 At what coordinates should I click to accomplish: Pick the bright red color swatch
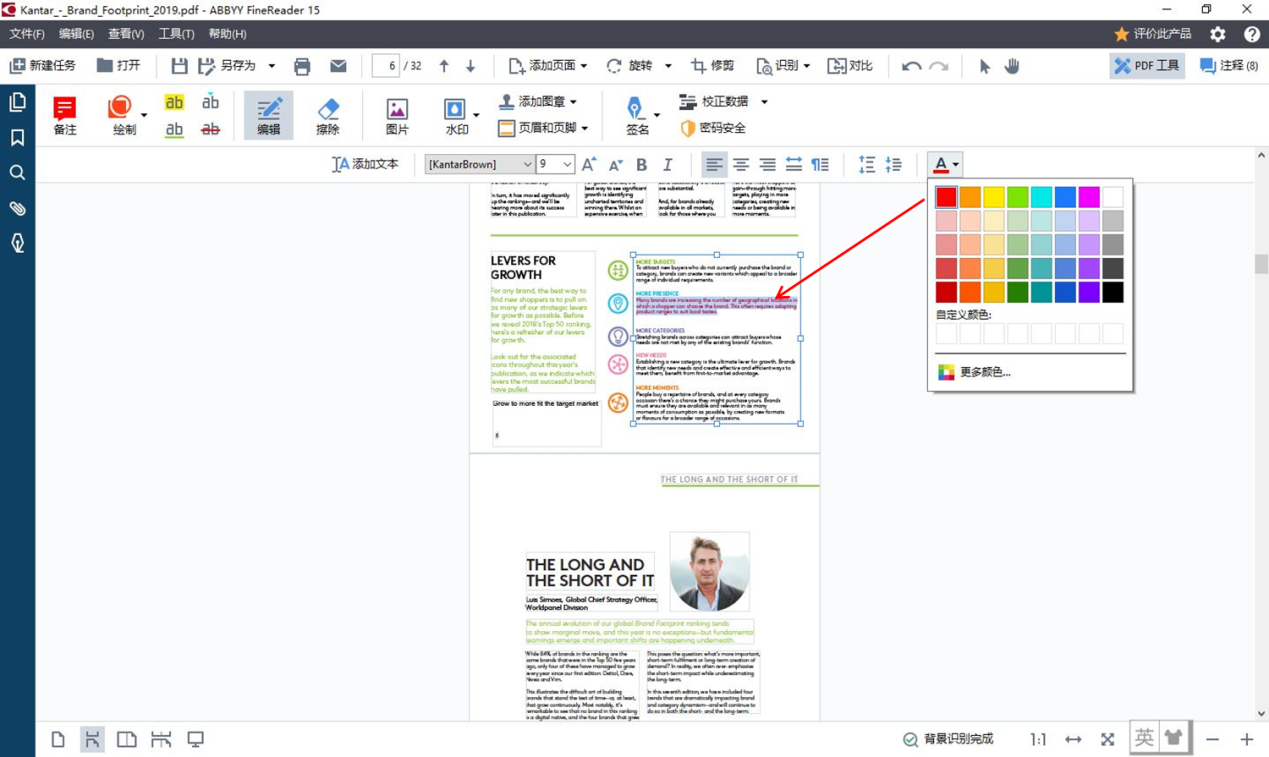946,197
